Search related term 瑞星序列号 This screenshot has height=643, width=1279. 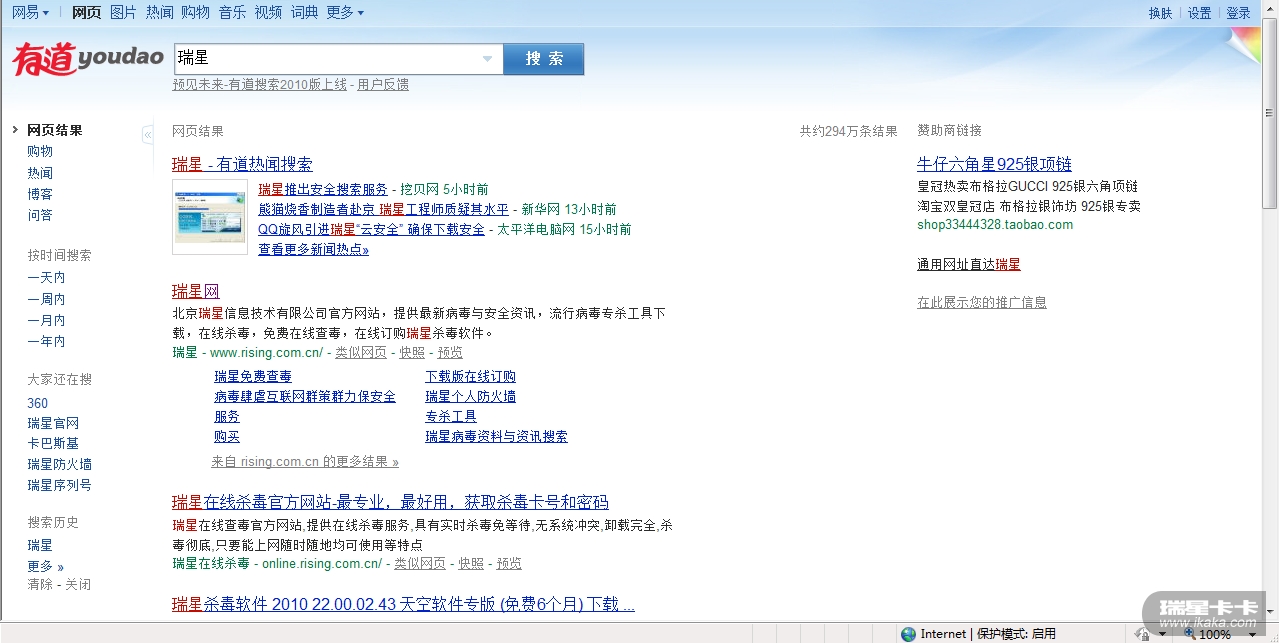tap(59, 485)
